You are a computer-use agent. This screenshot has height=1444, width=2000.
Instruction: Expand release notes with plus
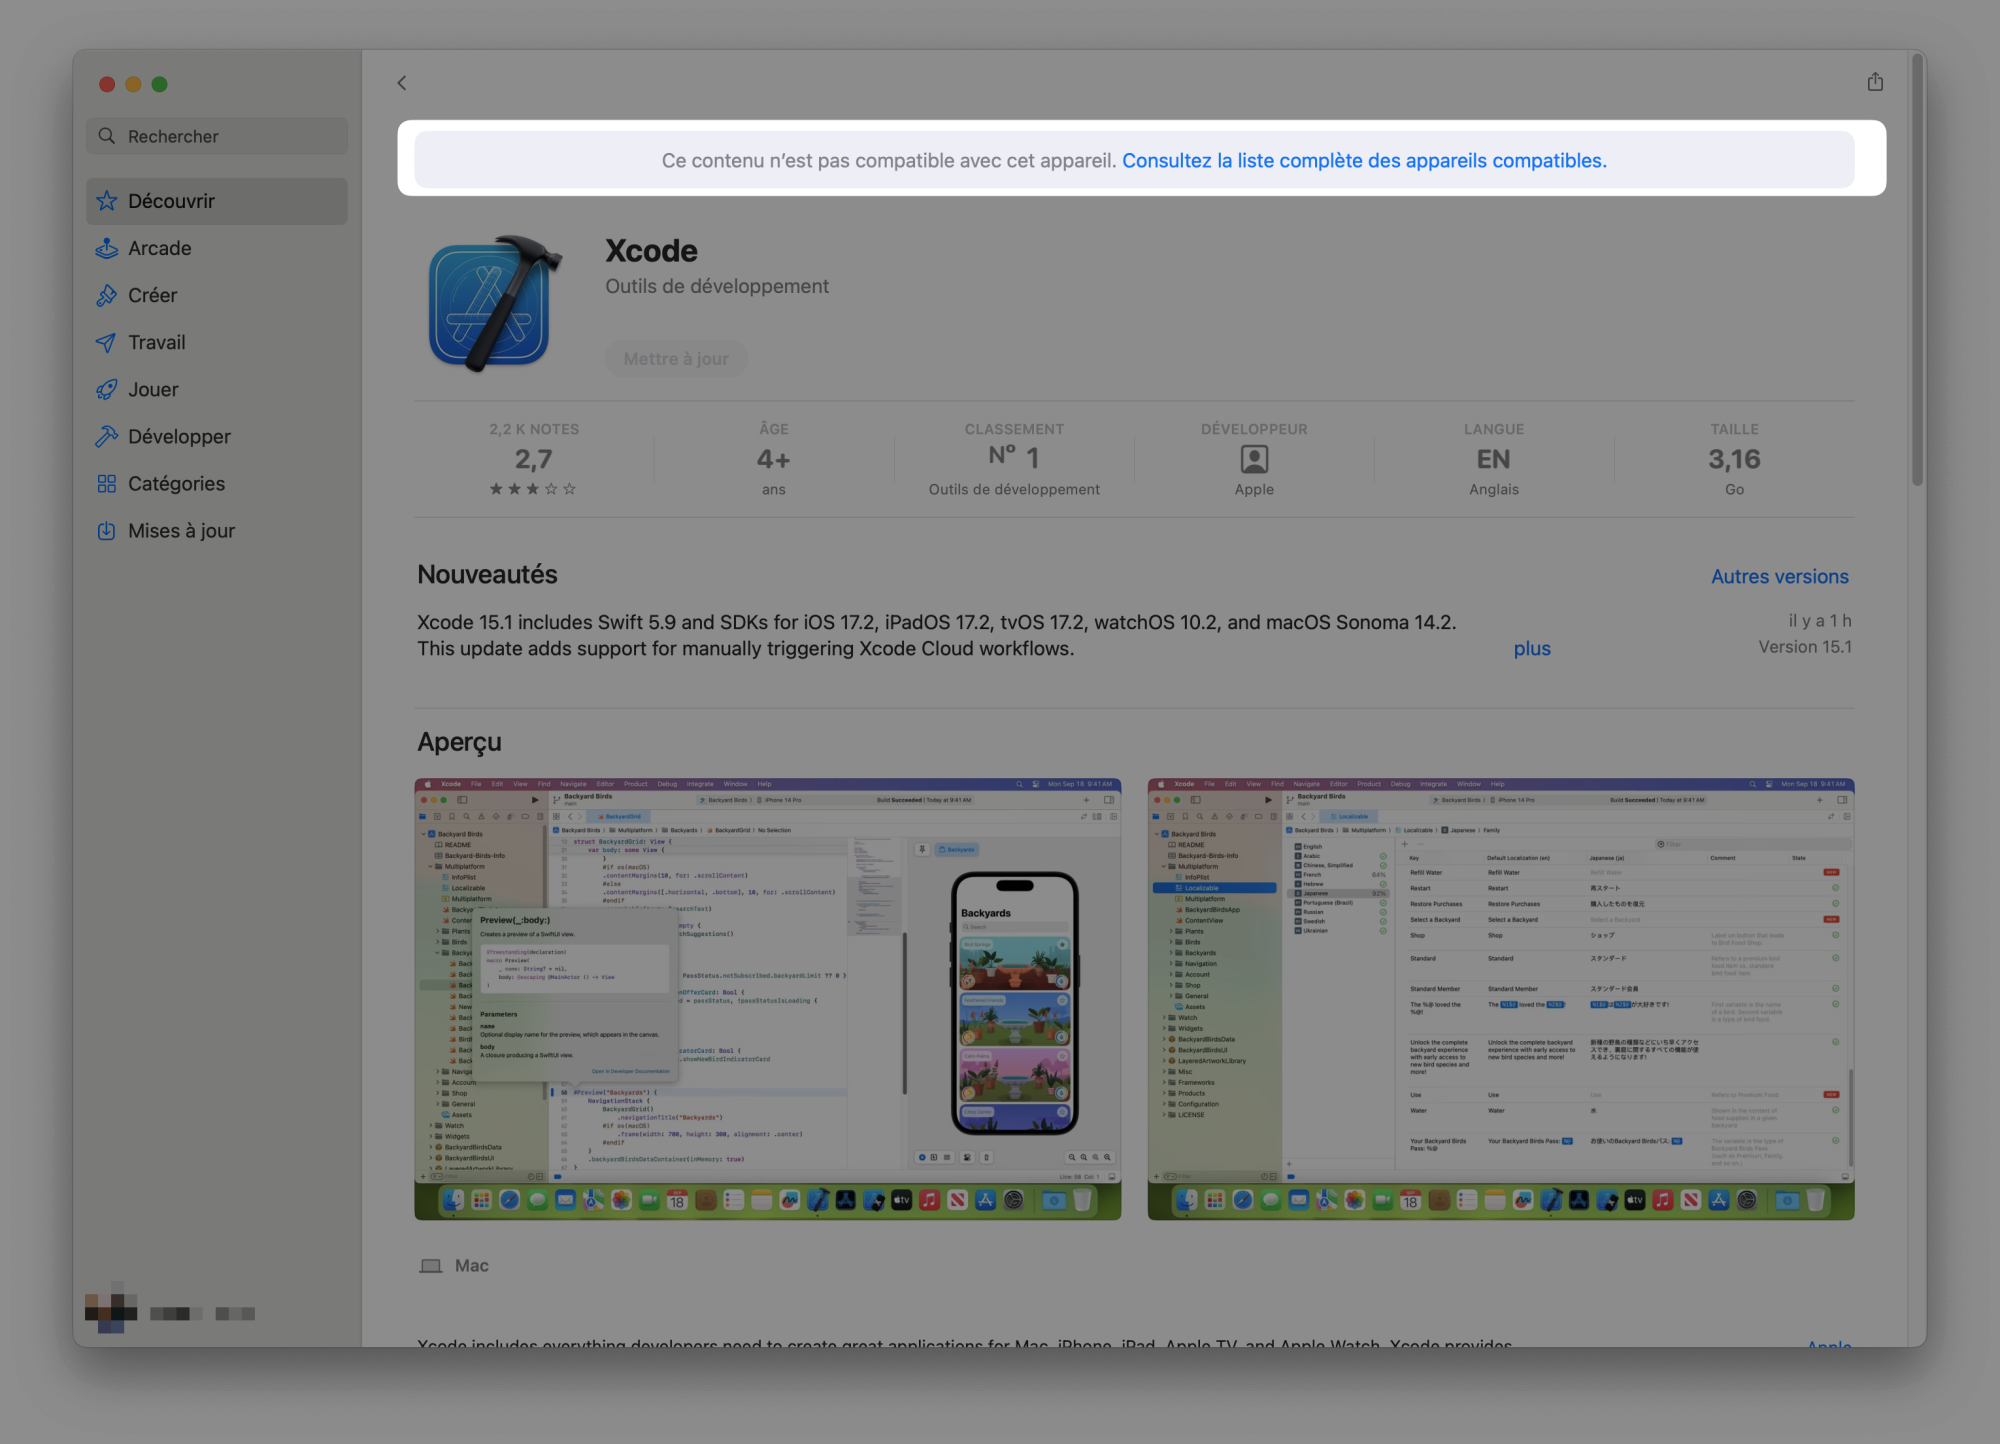[1532, 648]
